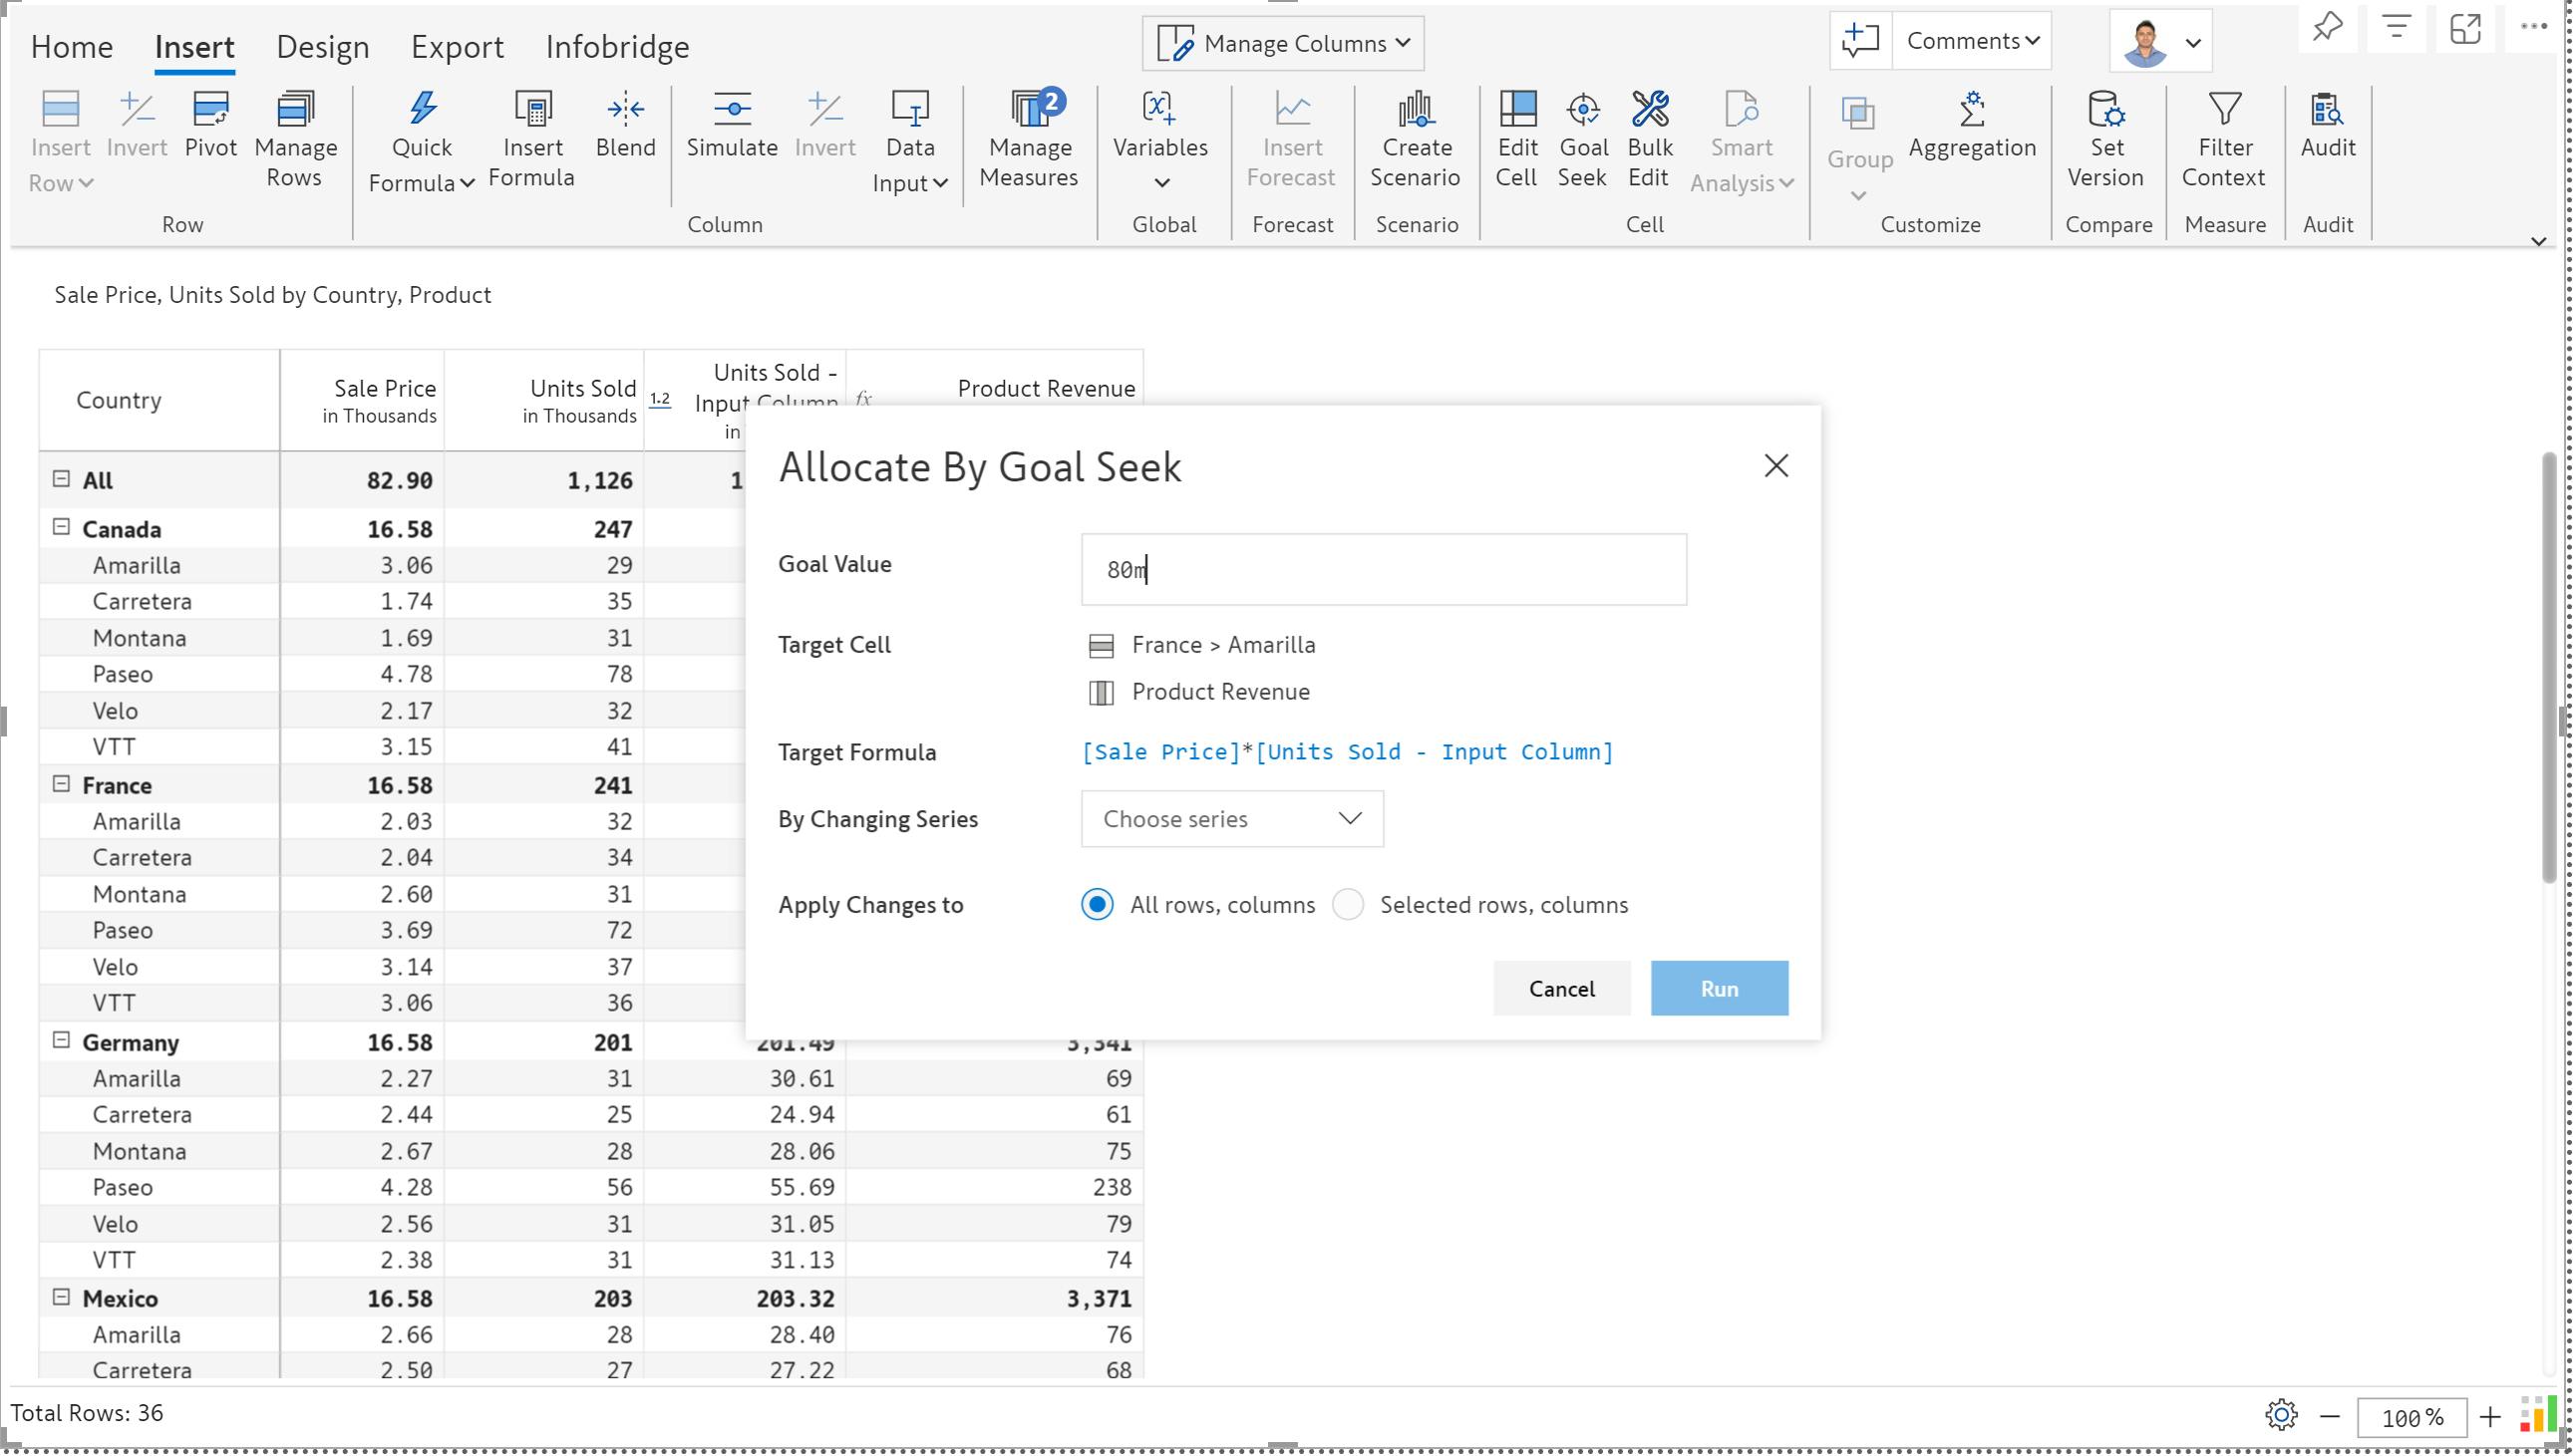Open Manage Columns dropdown

[x=1283, y=43]
